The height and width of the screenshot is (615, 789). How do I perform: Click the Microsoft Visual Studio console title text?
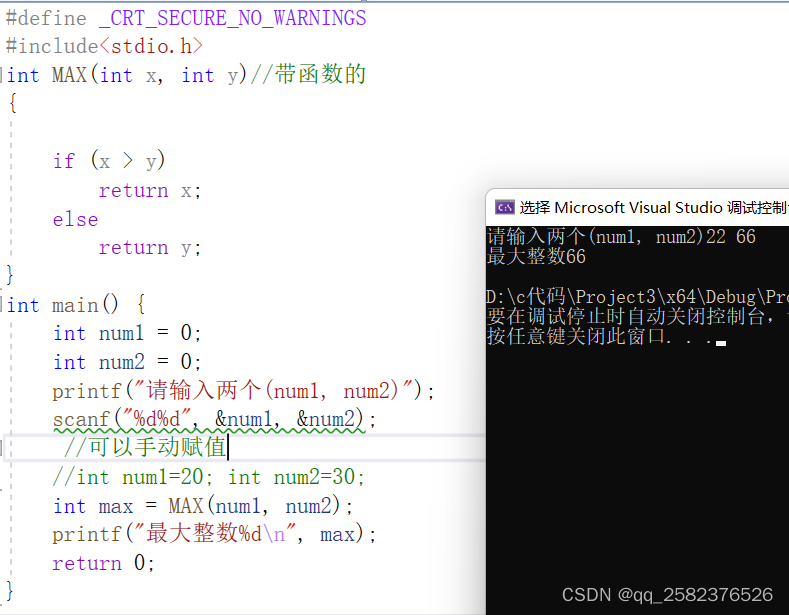tap(654, 208)
